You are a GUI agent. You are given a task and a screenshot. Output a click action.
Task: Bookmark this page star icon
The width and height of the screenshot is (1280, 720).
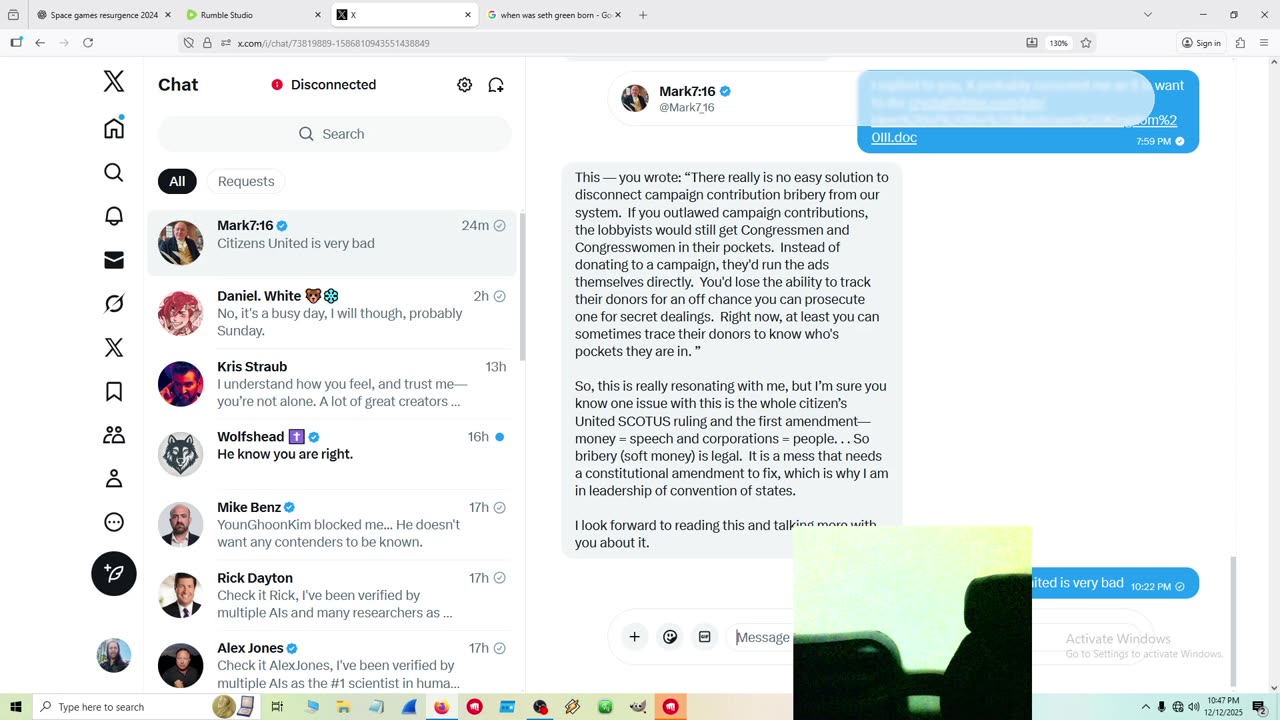click(1086, 43)
